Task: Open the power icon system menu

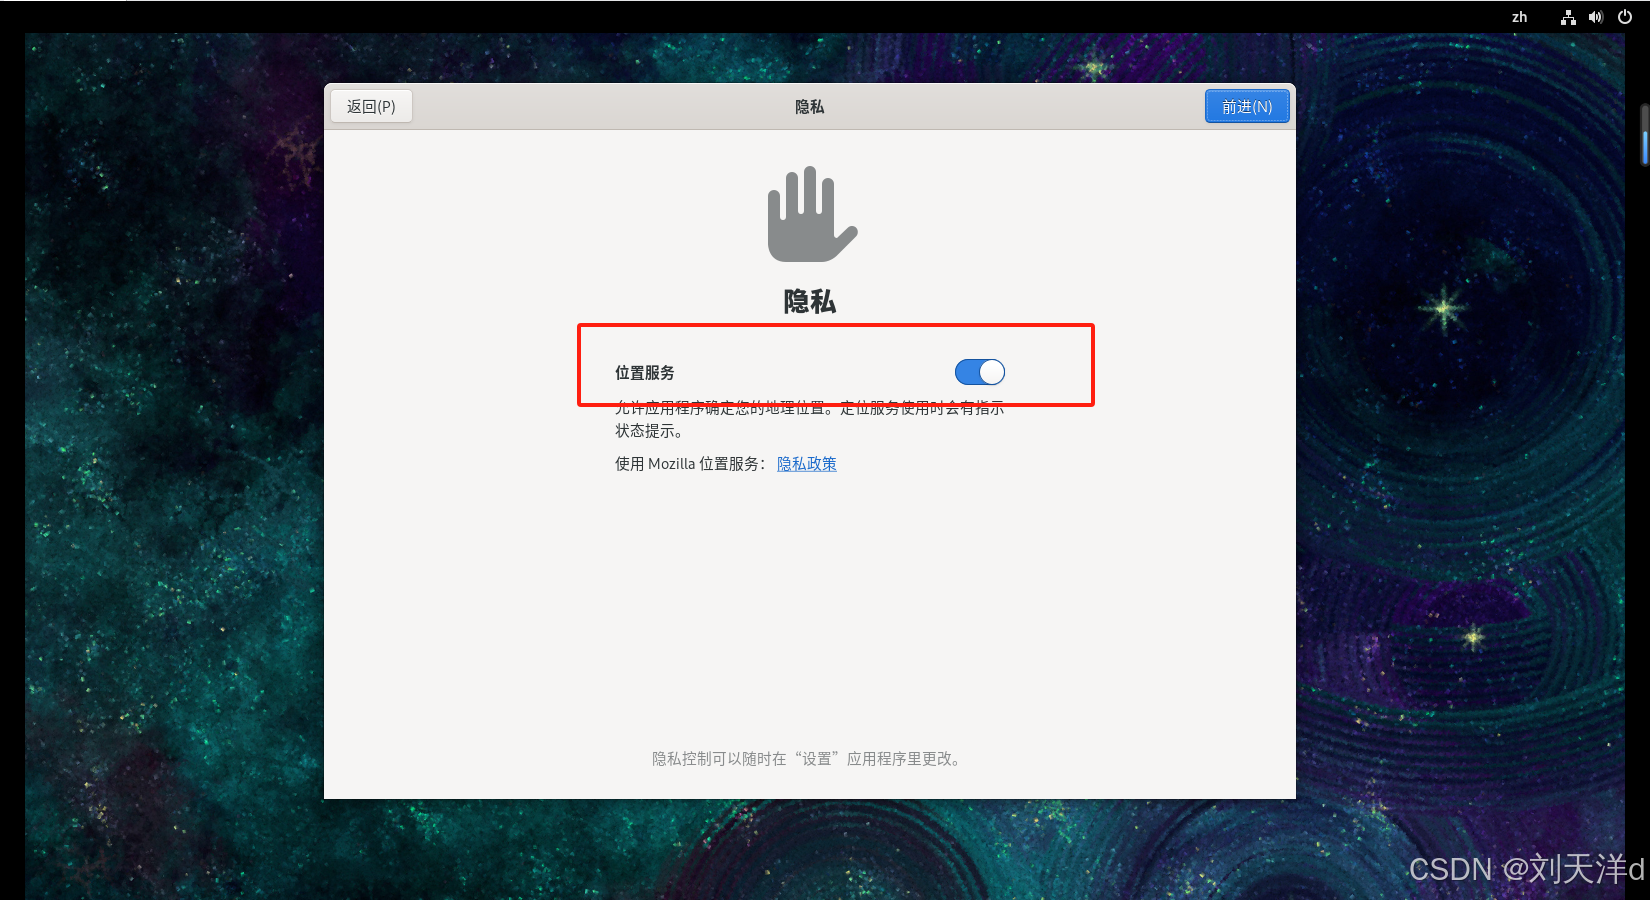Action: coord(1624,17)
